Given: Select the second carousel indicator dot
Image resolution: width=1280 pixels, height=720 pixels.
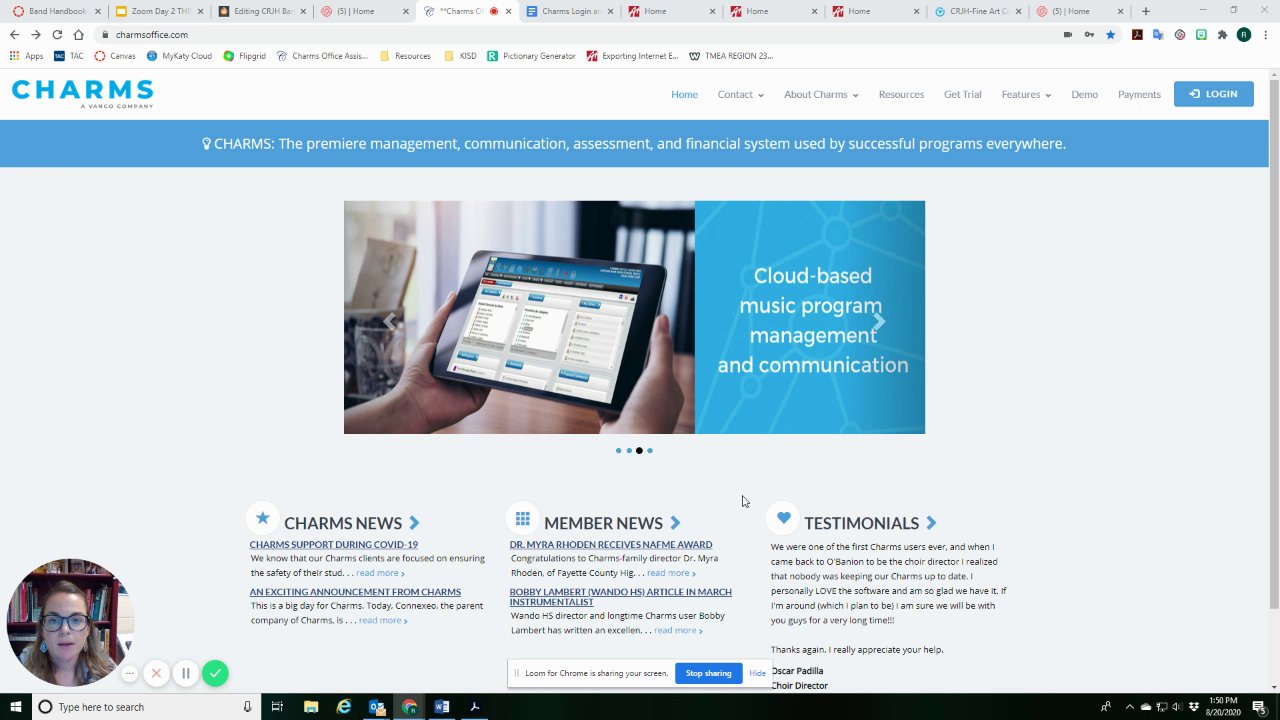Looking at the screenshot, I should (628, 451).
